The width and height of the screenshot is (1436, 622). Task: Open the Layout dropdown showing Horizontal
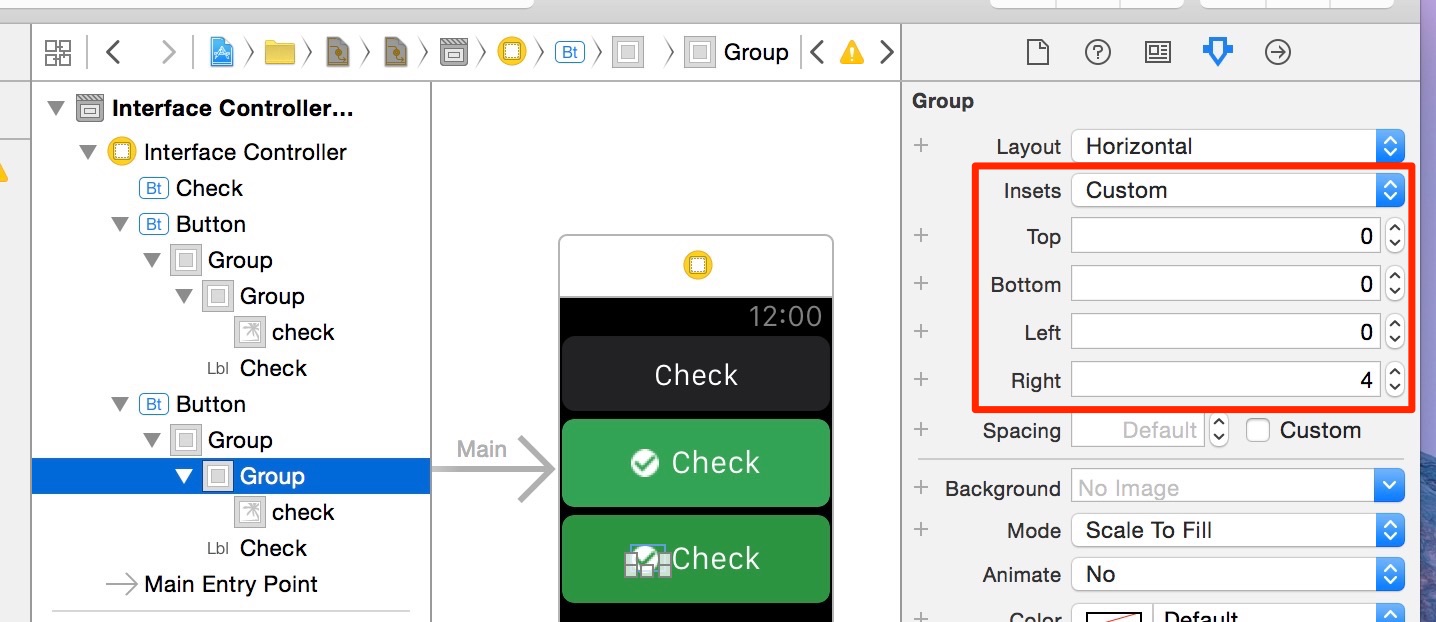point(1238,146)
